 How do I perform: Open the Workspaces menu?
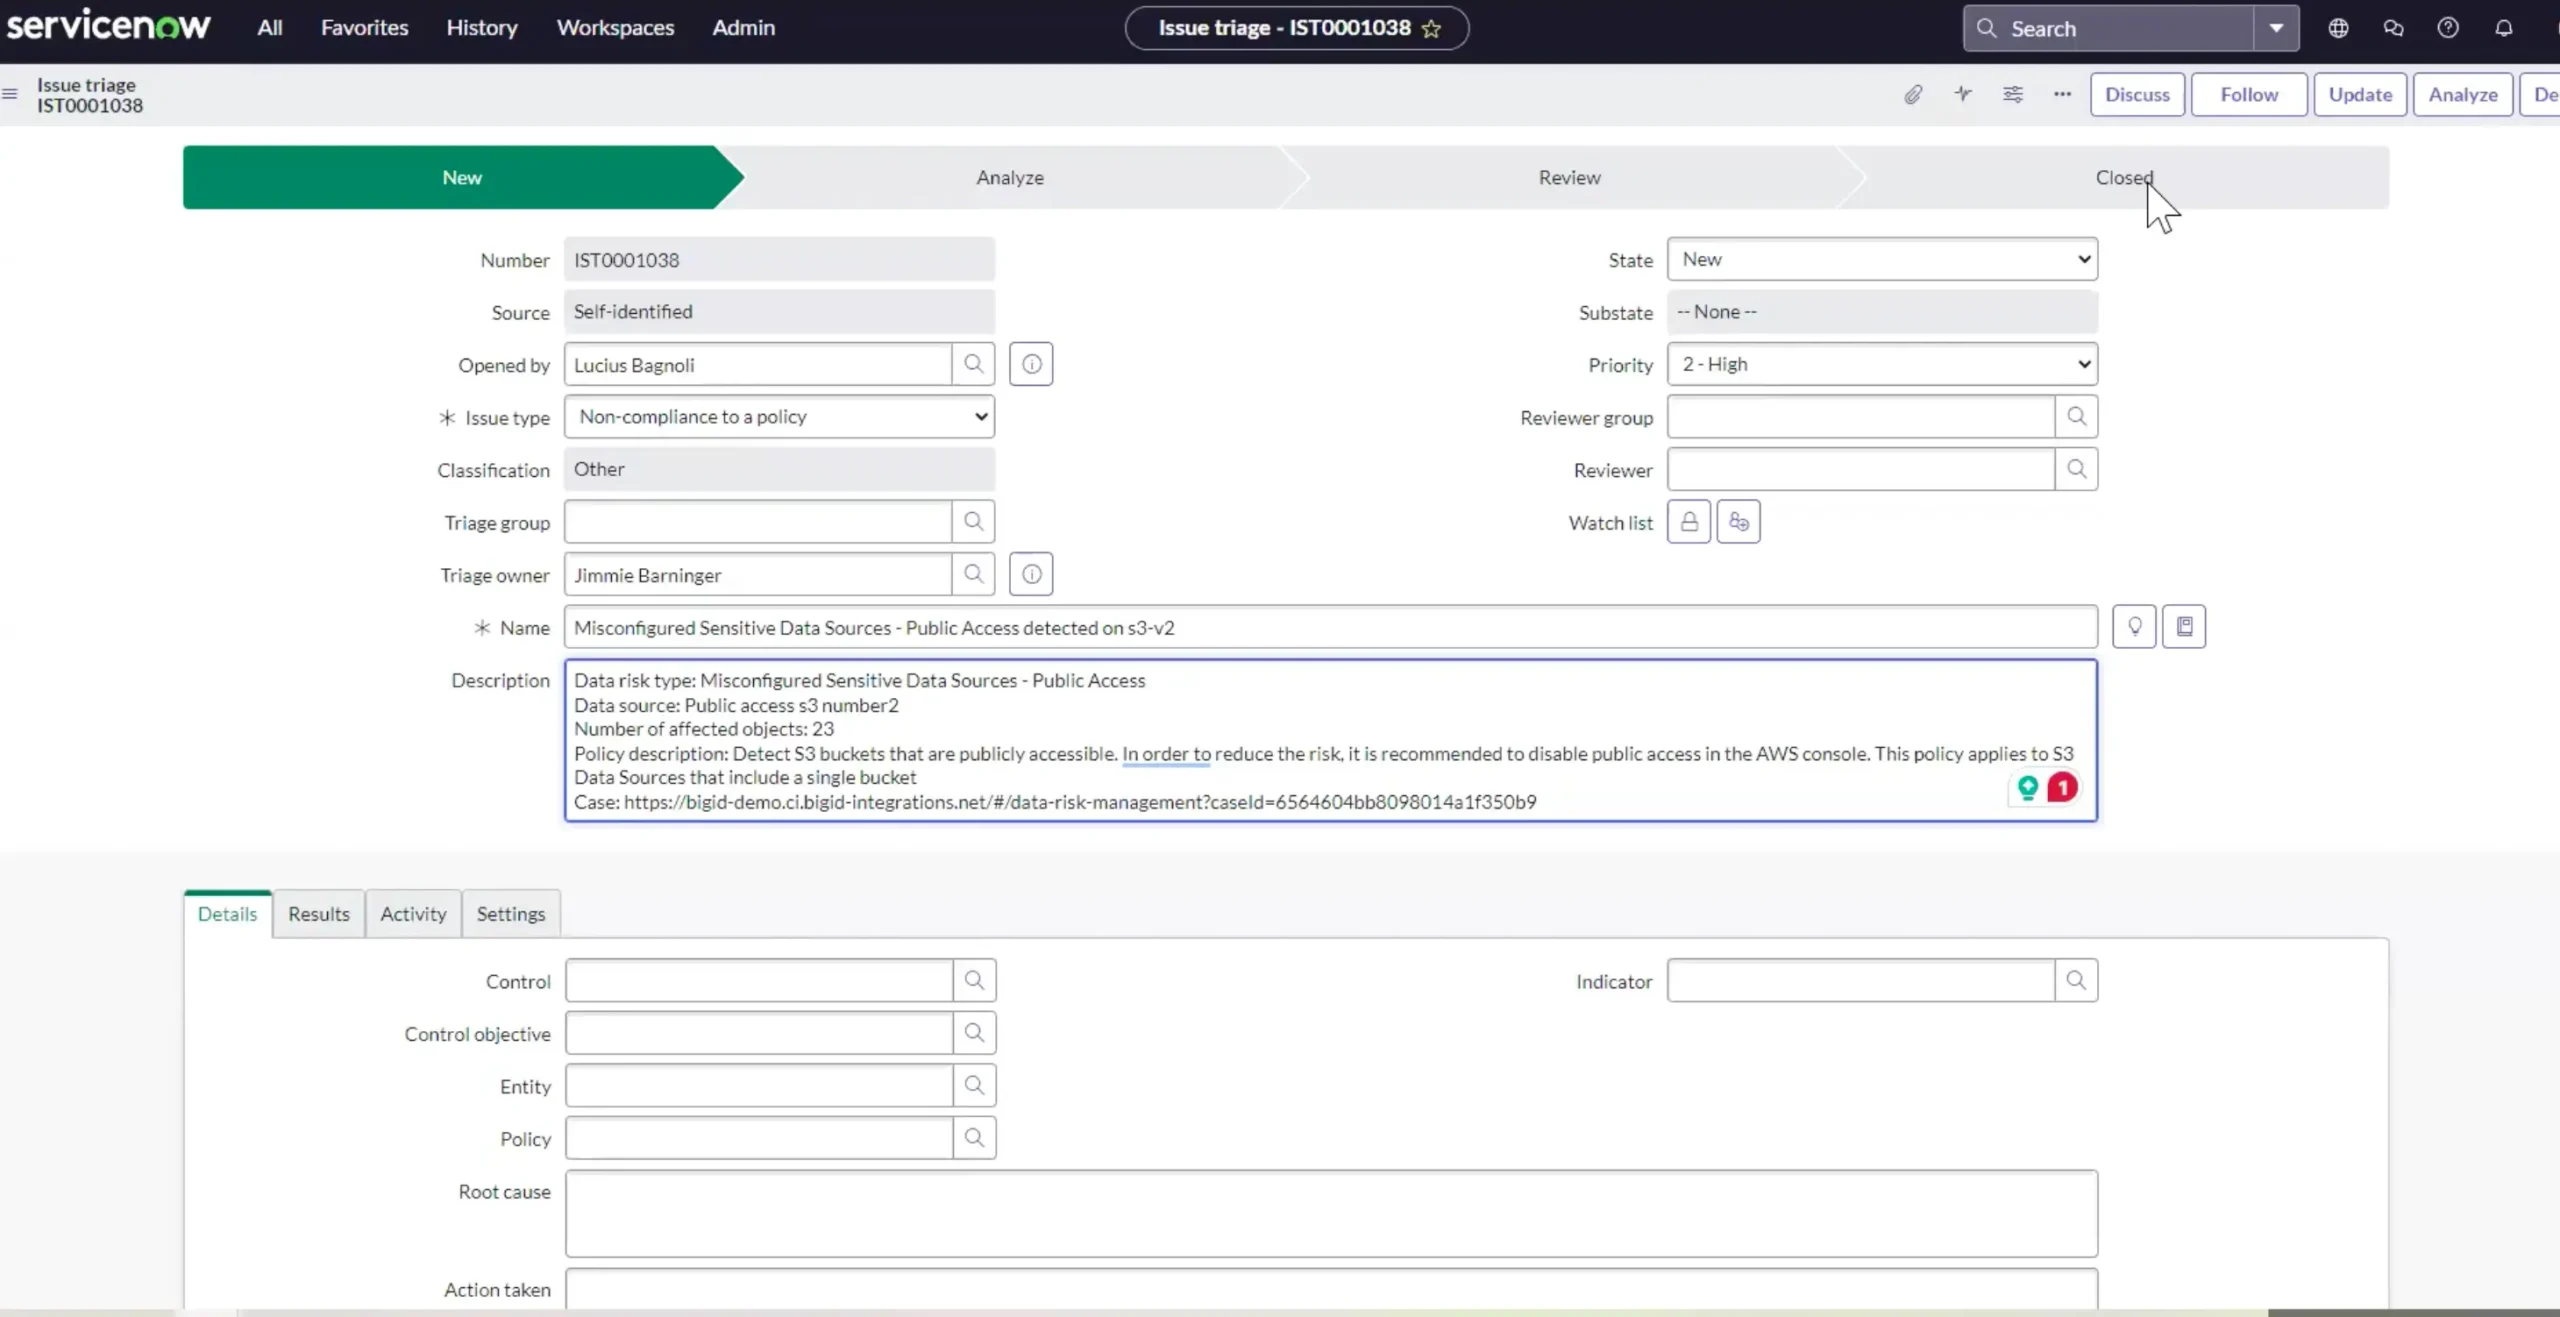coord(616,28)
